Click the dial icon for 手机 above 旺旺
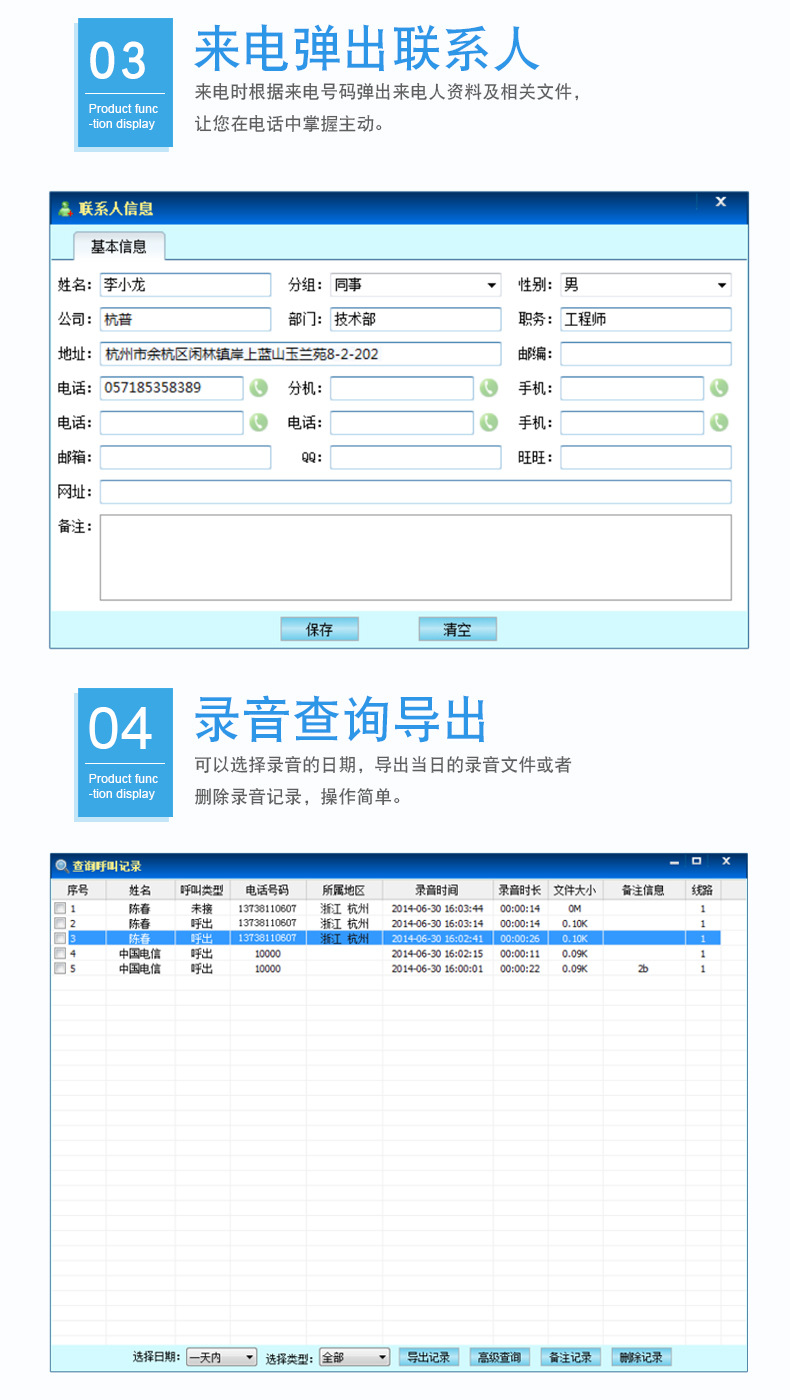Image resolution: width=790 pixels, height=1400 pixels. tap(719, 423)
